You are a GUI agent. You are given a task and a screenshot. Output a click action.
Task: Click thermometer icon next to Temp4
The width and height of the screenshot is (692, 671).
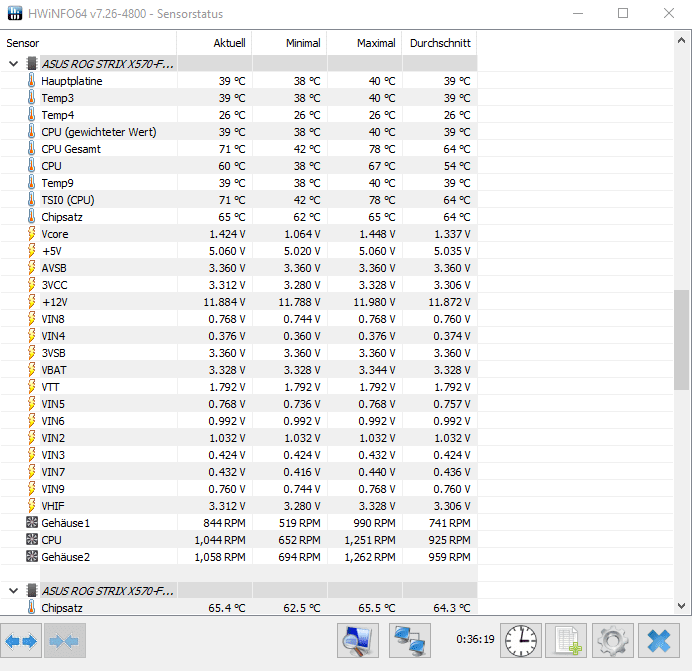click(31, 115)
